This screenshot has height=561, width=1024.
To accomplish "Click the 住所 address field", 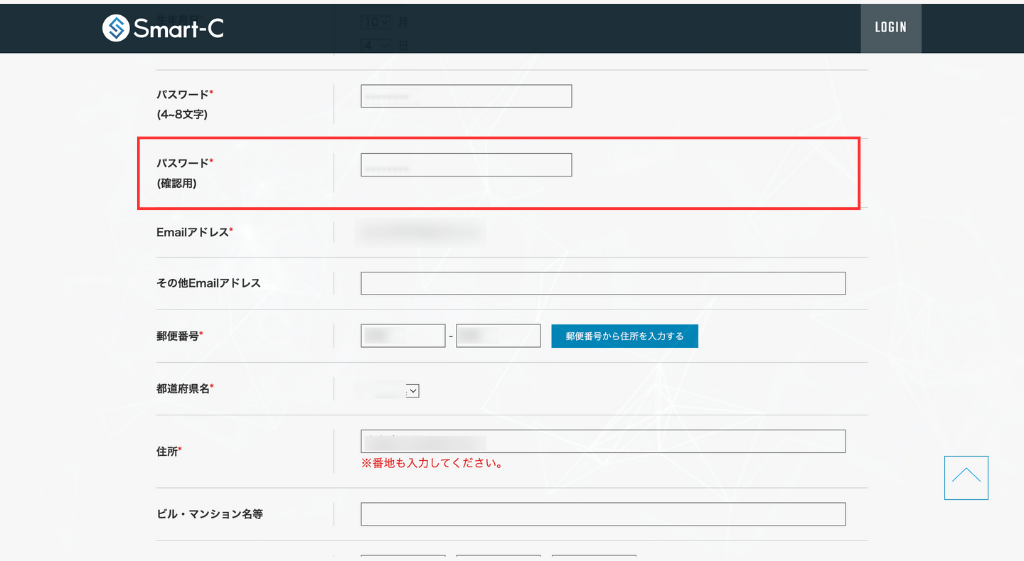I will point(603,441).
